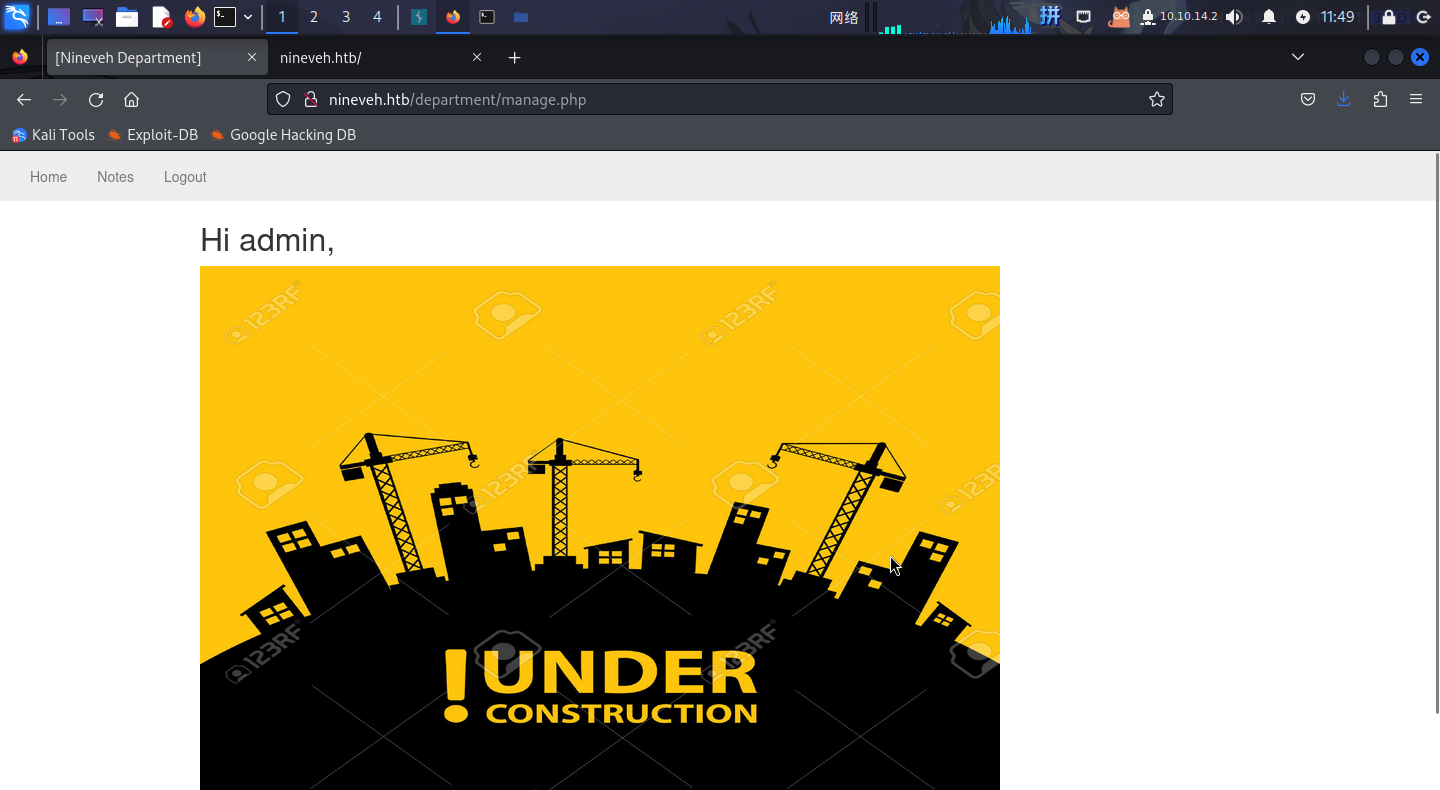Screen dimensions: 1440x790
Task: Launch the text editor from the panel
Action: 161,17
